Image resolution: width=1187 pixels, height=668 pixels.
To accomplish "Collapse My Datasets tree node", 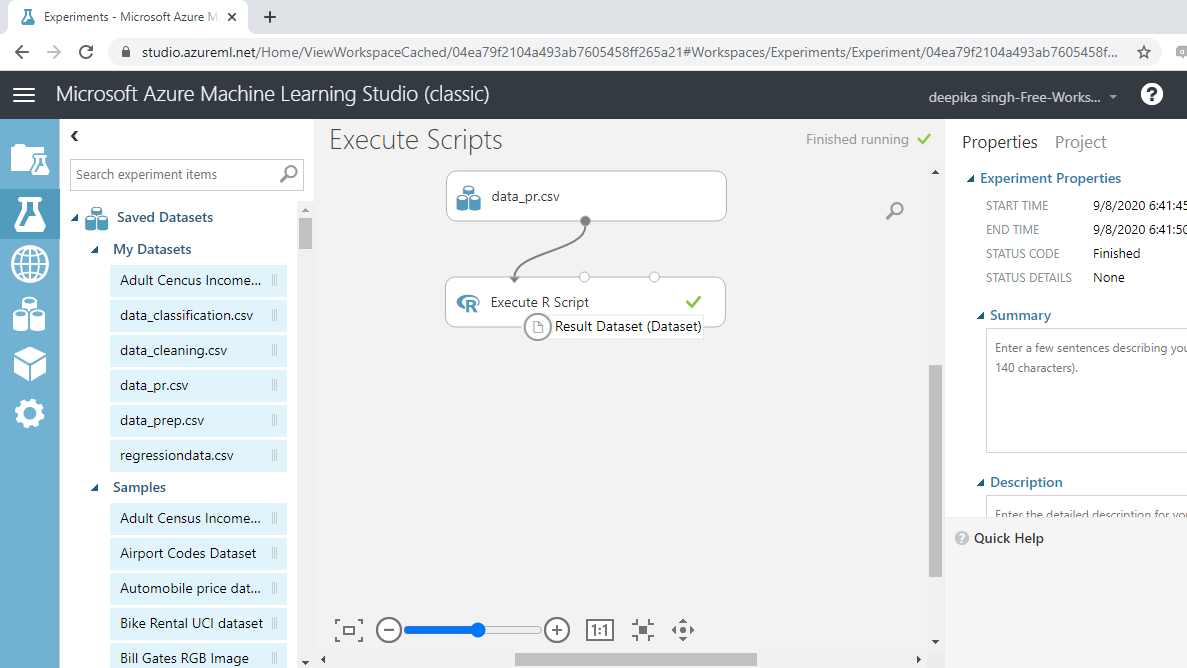I will pos(95,250).
